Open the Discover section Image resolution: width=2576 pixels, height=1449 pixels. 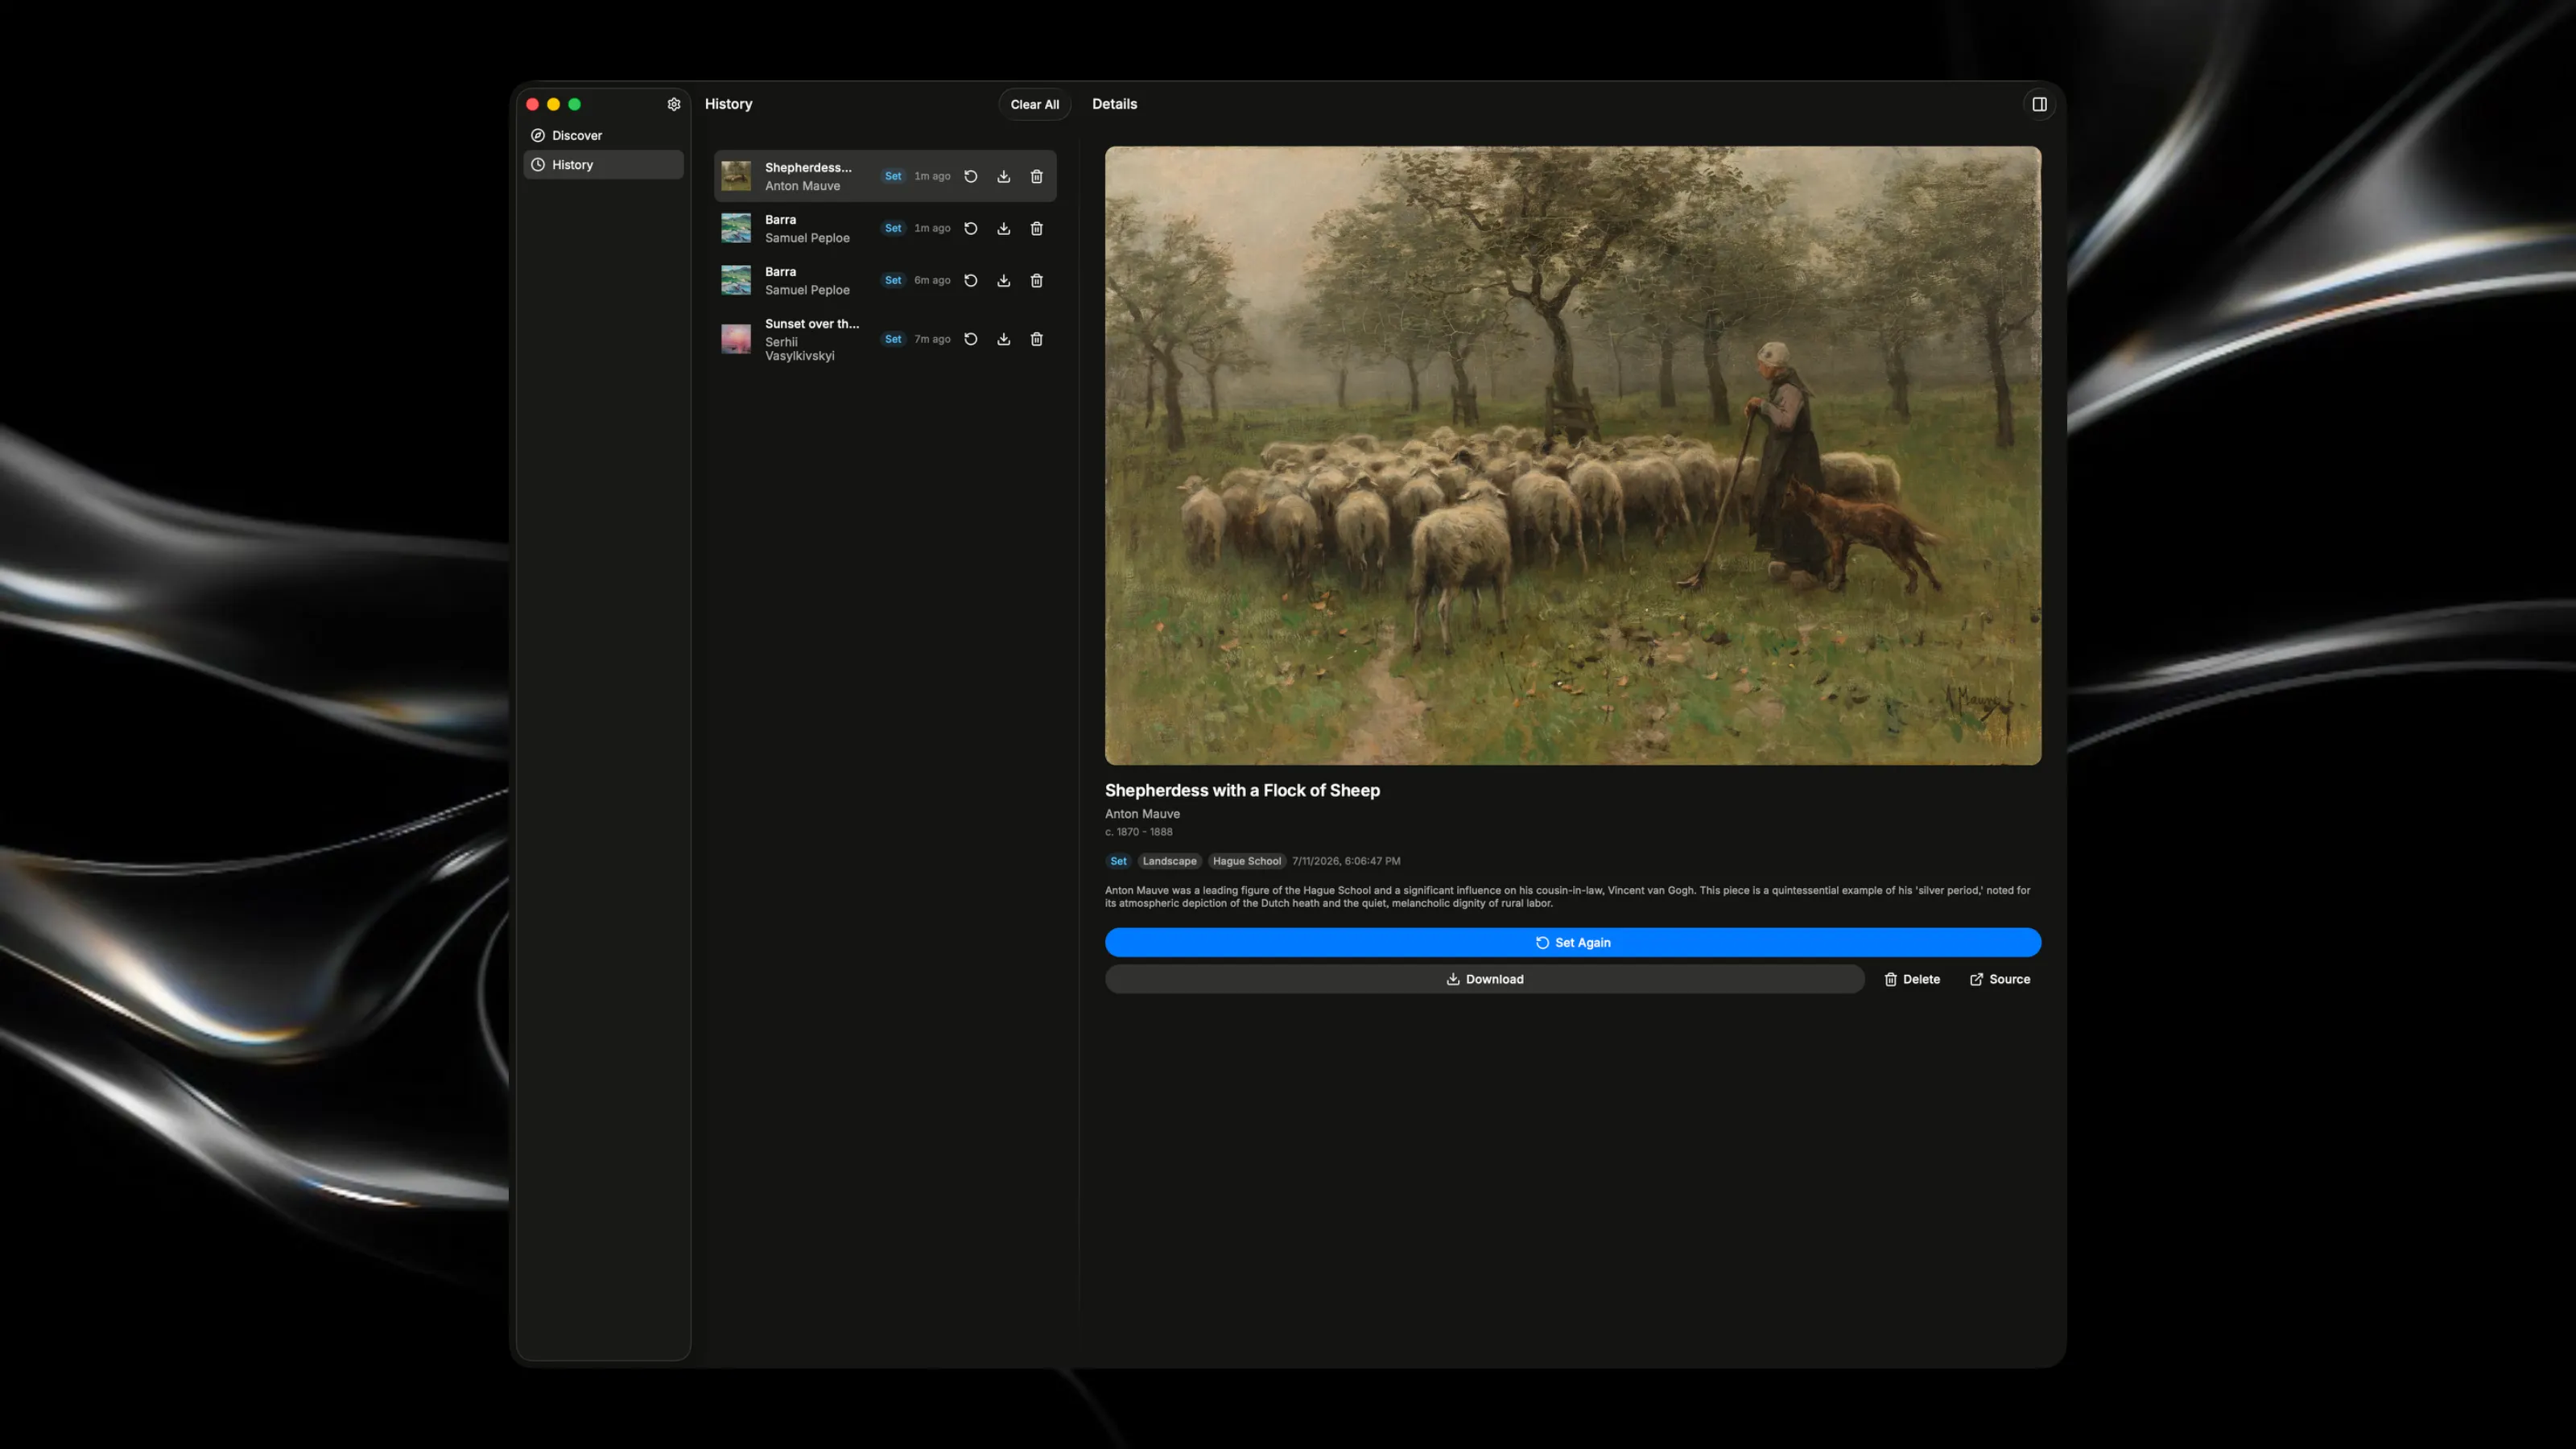tap(603, 135)
